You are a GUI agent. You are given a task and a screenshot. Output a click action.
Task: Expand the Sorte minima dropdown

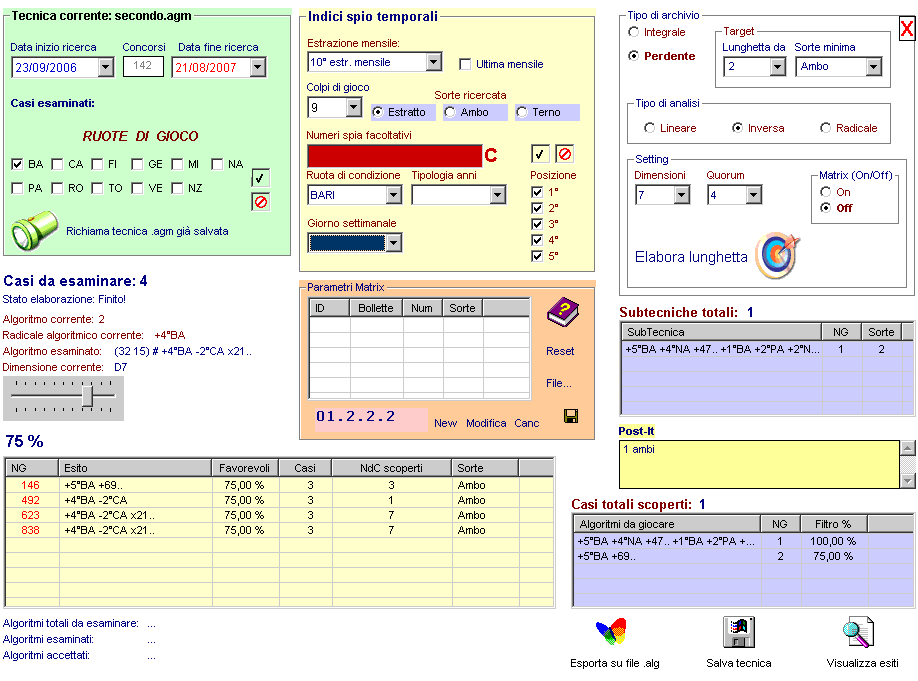(874, 67)
